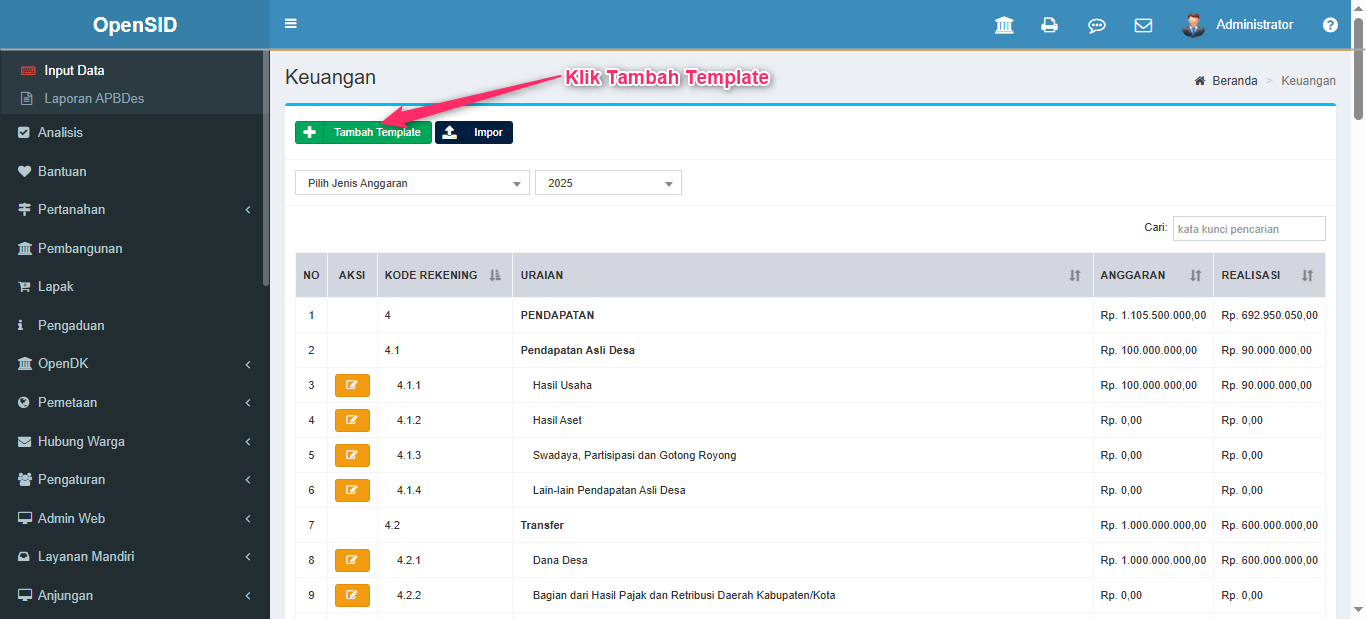Go to Beranda breadcrumb link
Viewport: 1366px width, 619px height.
pyautogui.click(x=1234, y=81)
